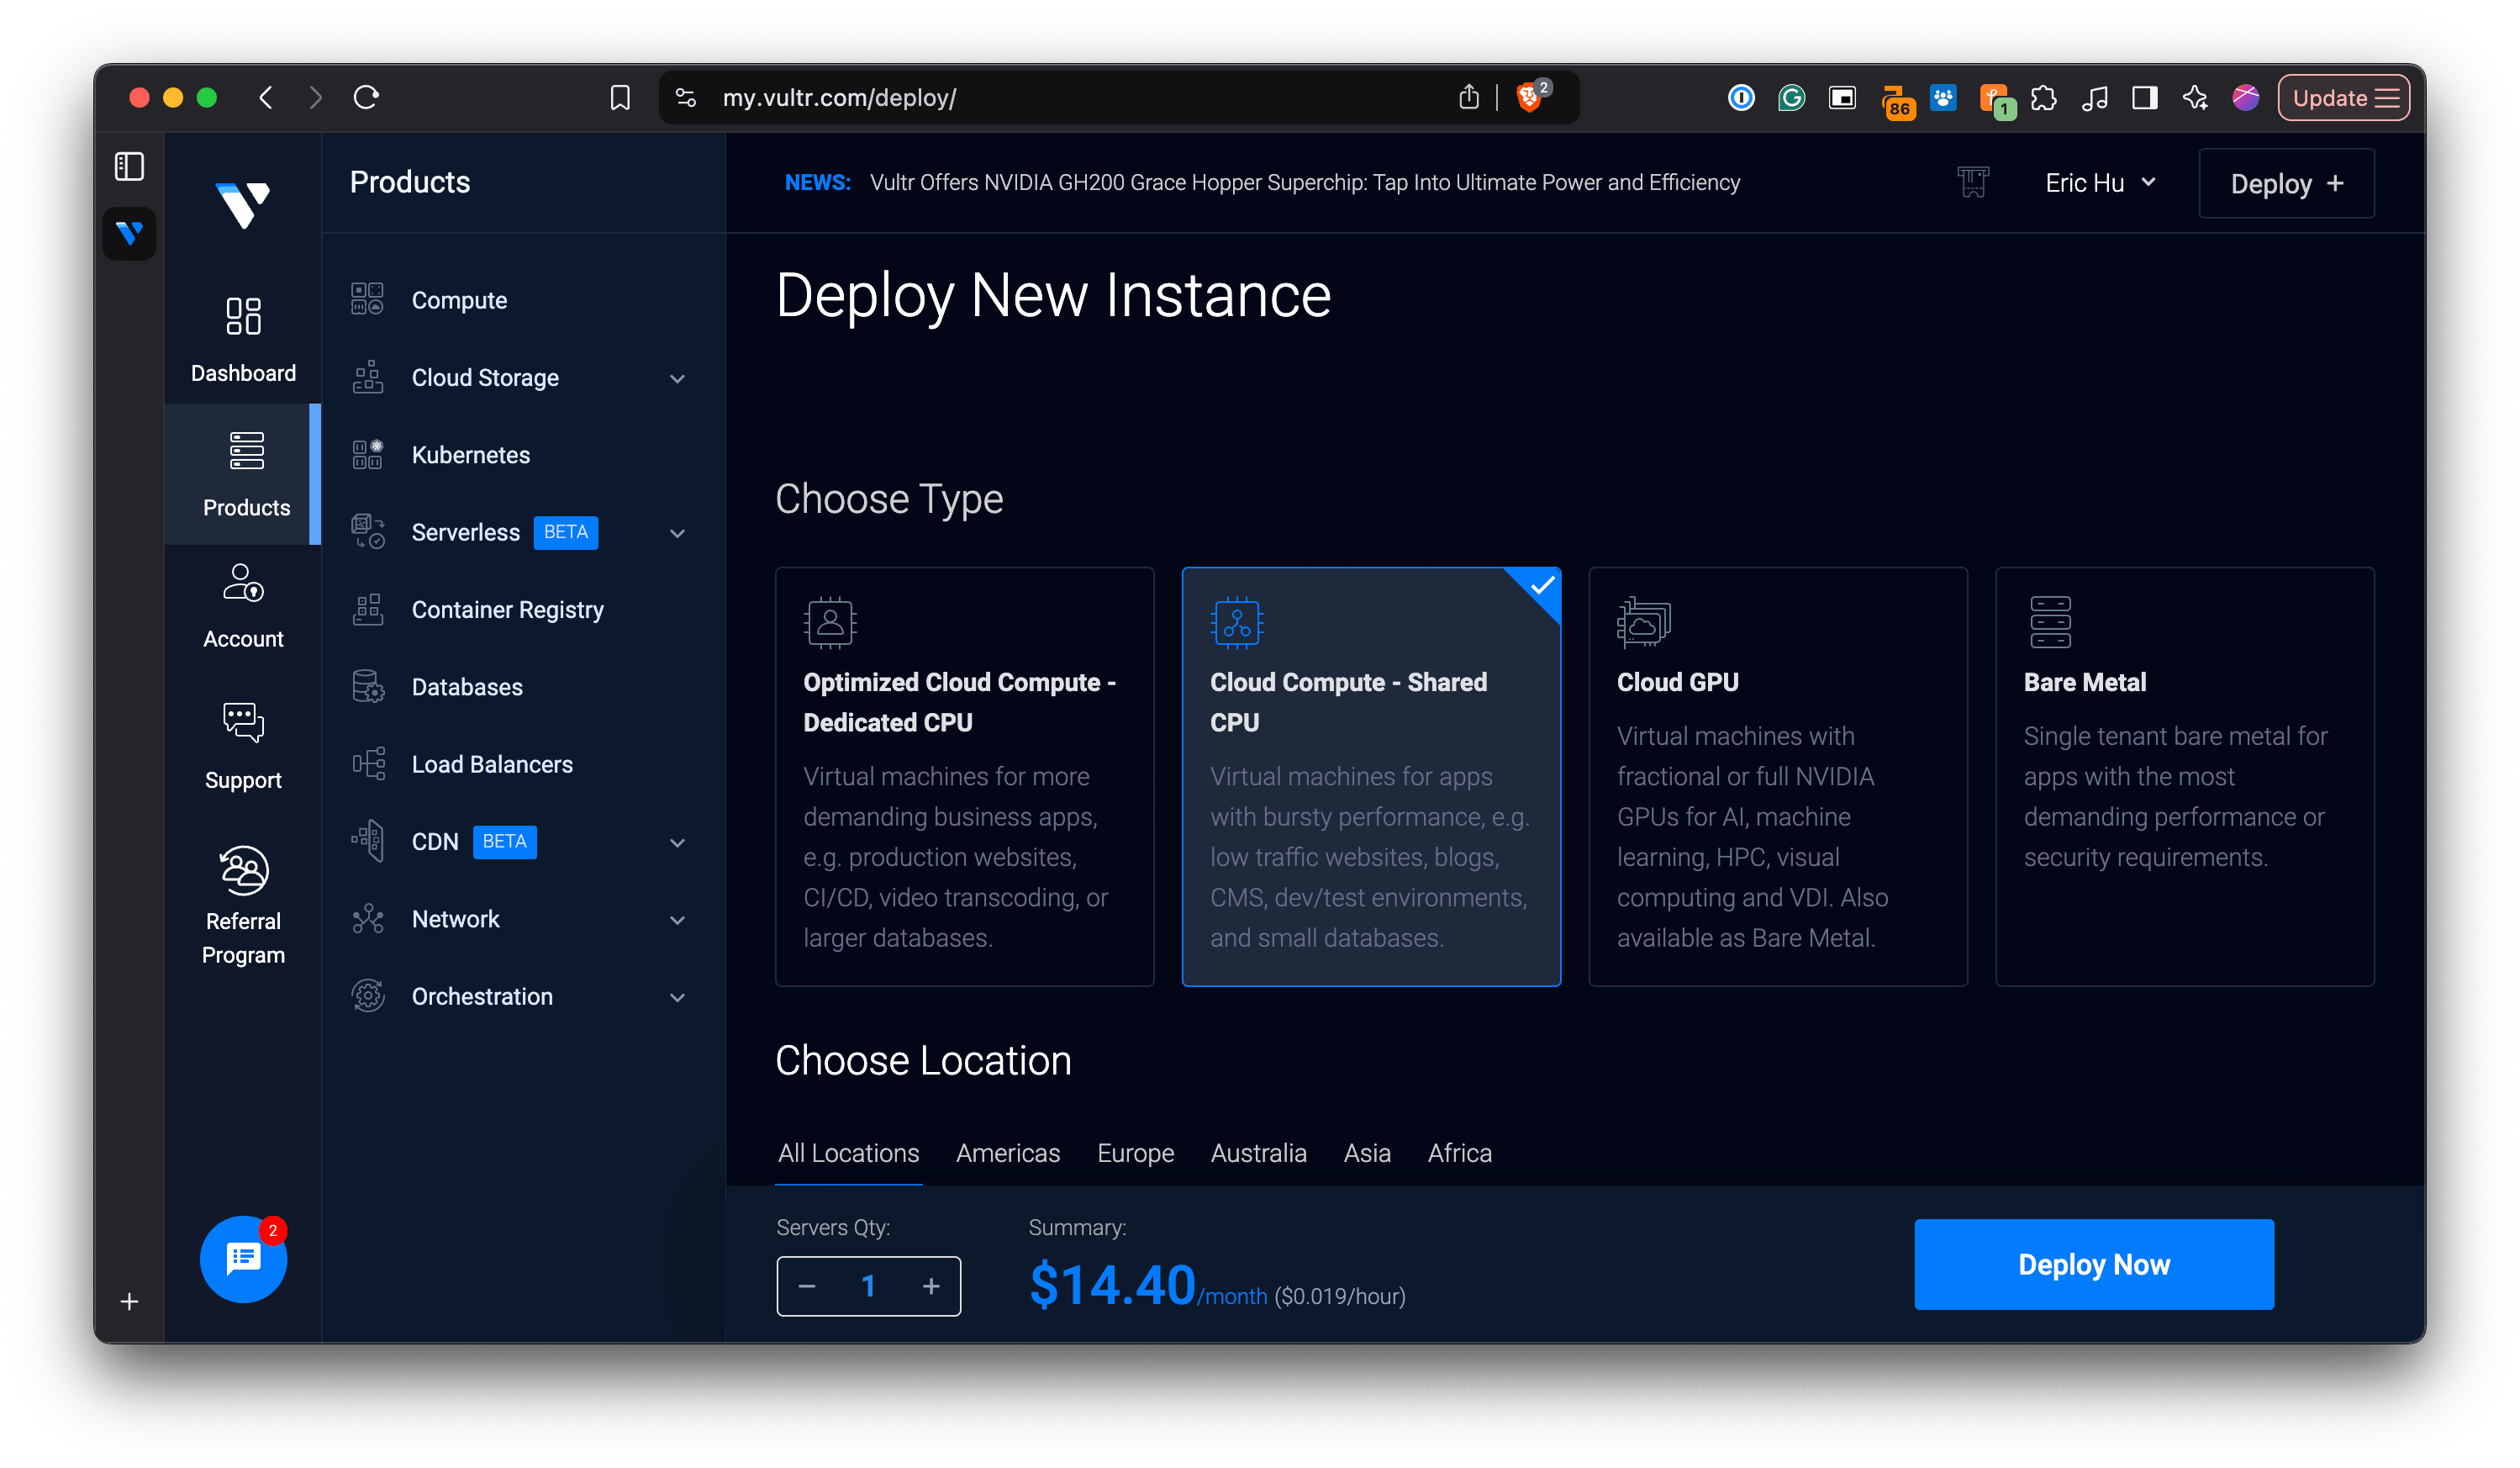The height and width of the screenshot is (1468, 2520).
Task: Open the Account section
Action: click(243, 606)
